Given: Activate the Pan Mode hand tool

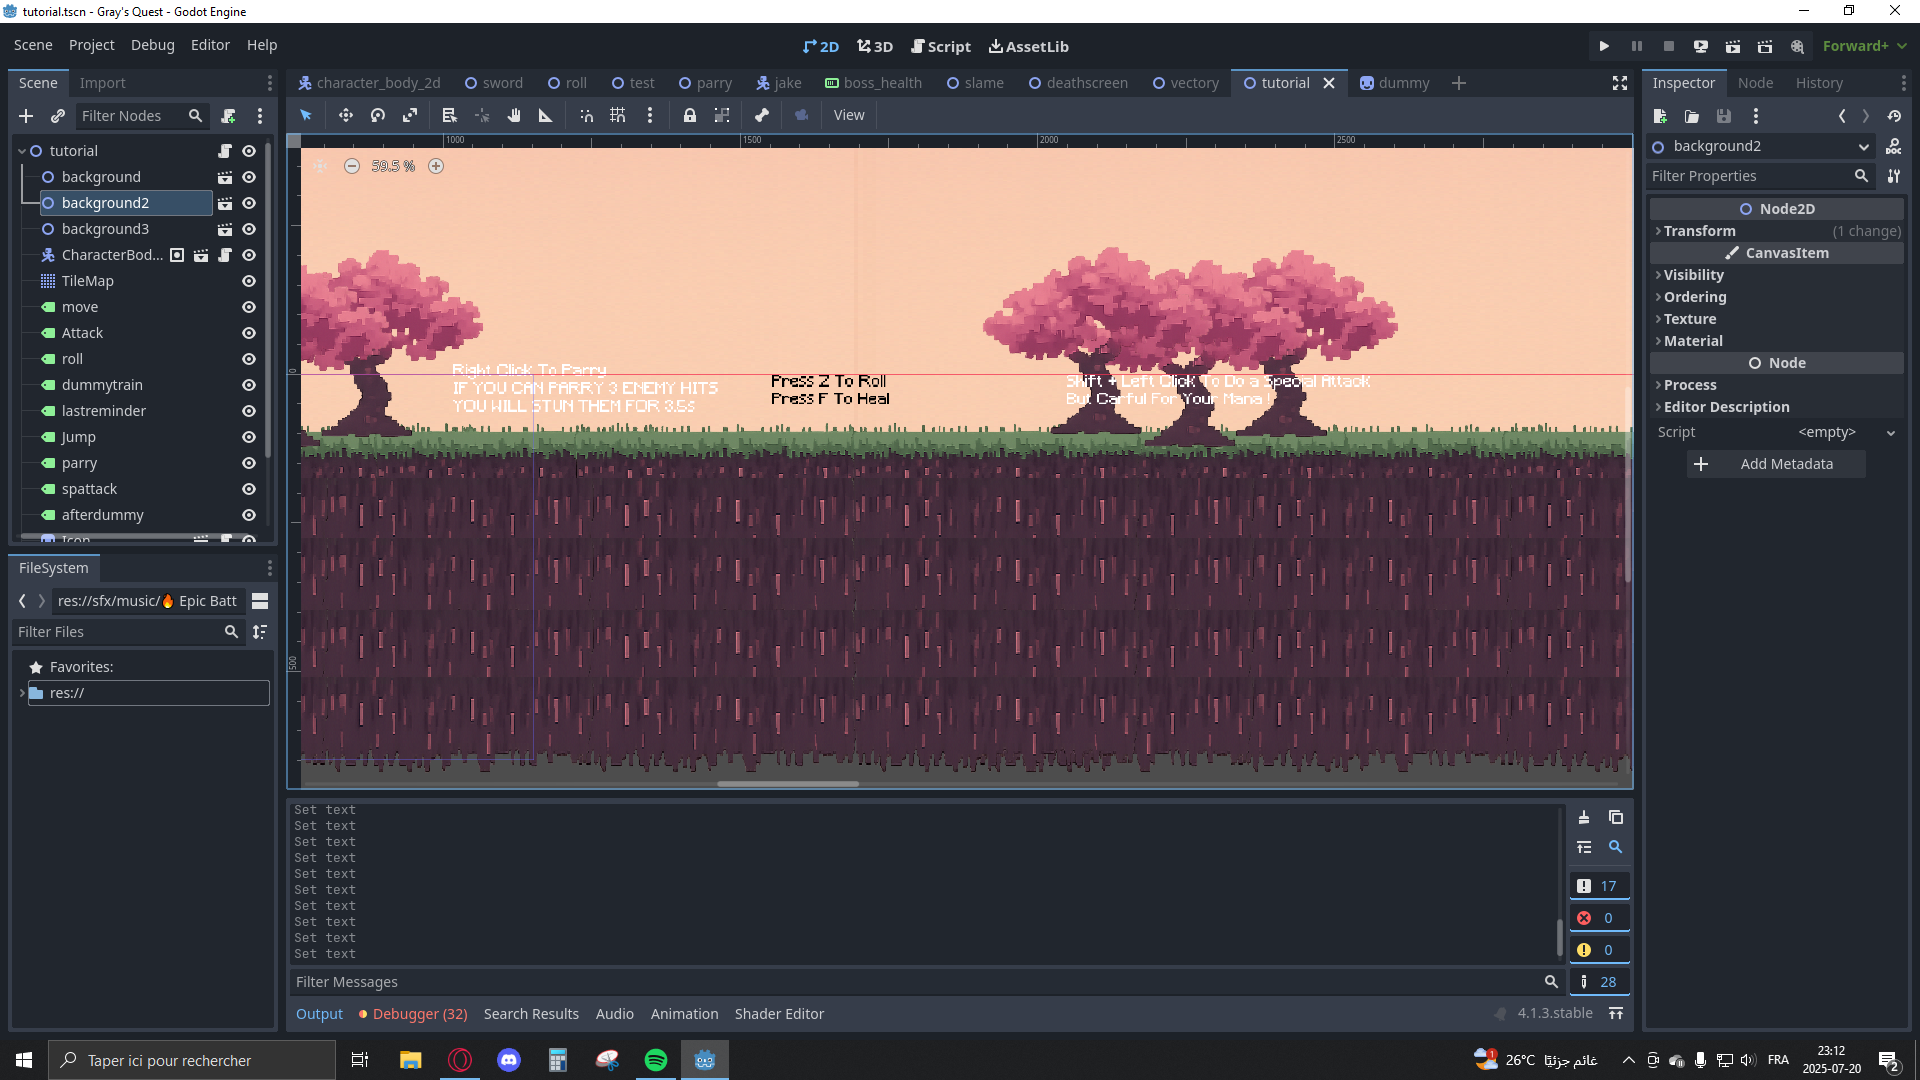Looking at the screenshot, I should (514, 115).
